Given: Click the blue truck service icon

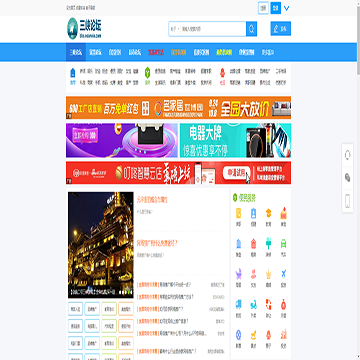Looking at the screenshot, I should (x=239, y=304).
